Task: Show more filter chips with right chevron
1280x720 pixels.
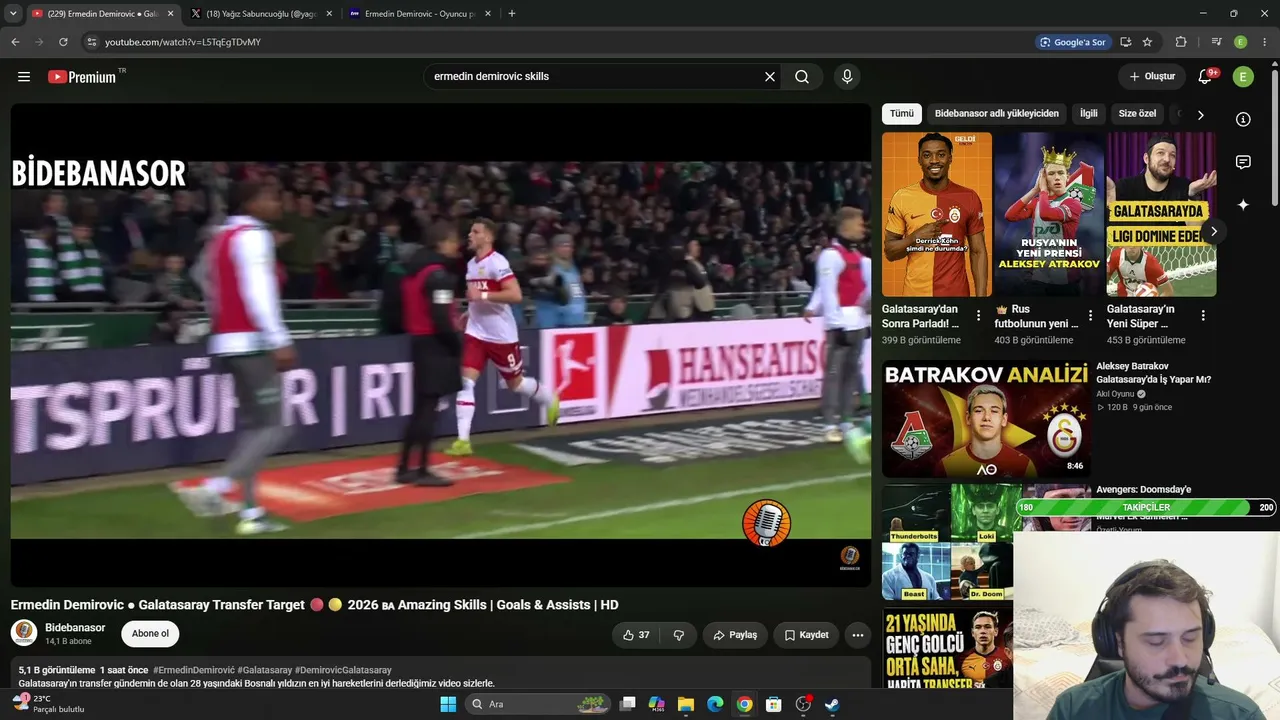Action: coord(1200,115)
